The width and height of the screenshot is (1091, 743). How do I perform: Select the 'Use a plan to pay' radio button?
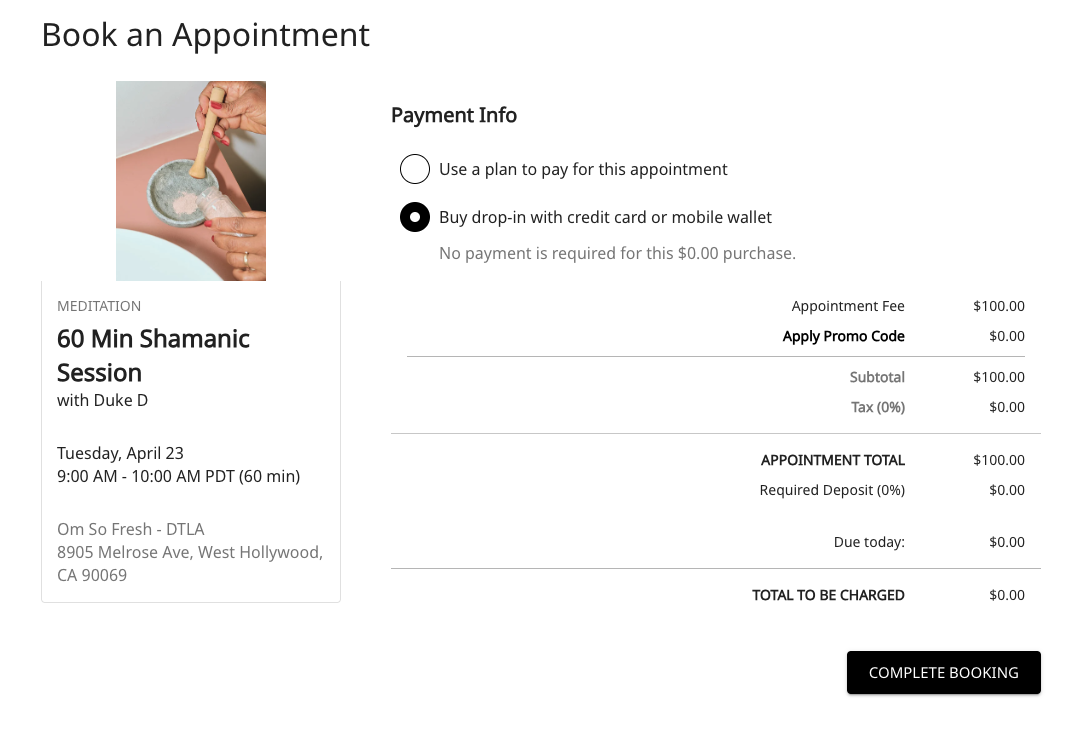tap(415, 169)
